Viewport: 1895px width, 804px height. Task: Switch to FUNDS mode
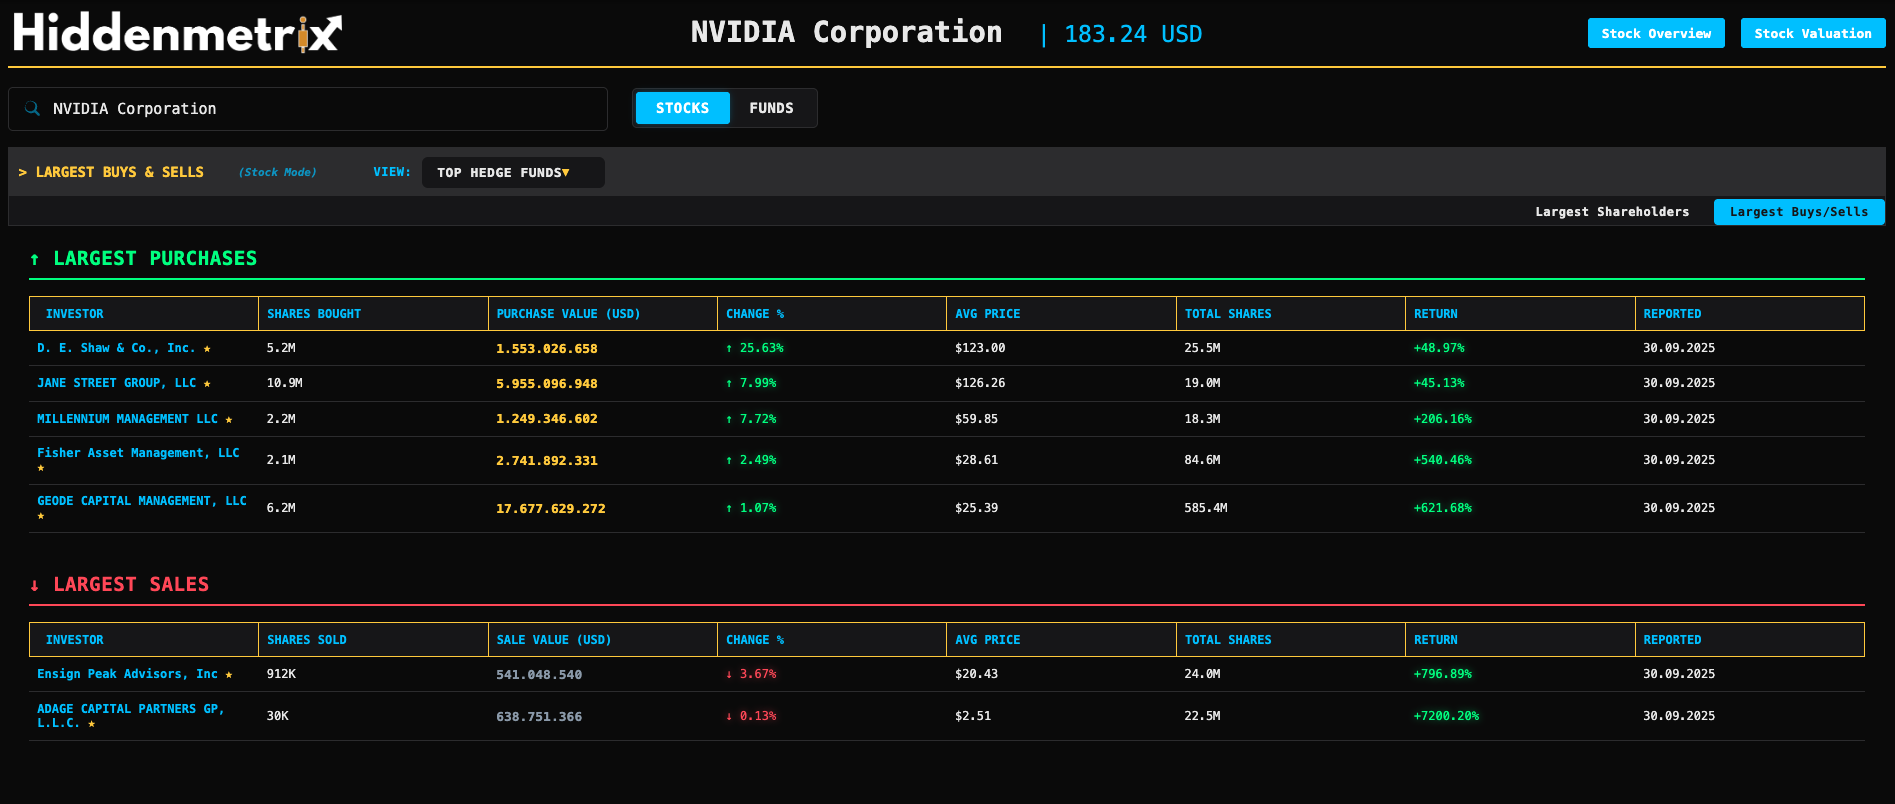coord(771,108)
